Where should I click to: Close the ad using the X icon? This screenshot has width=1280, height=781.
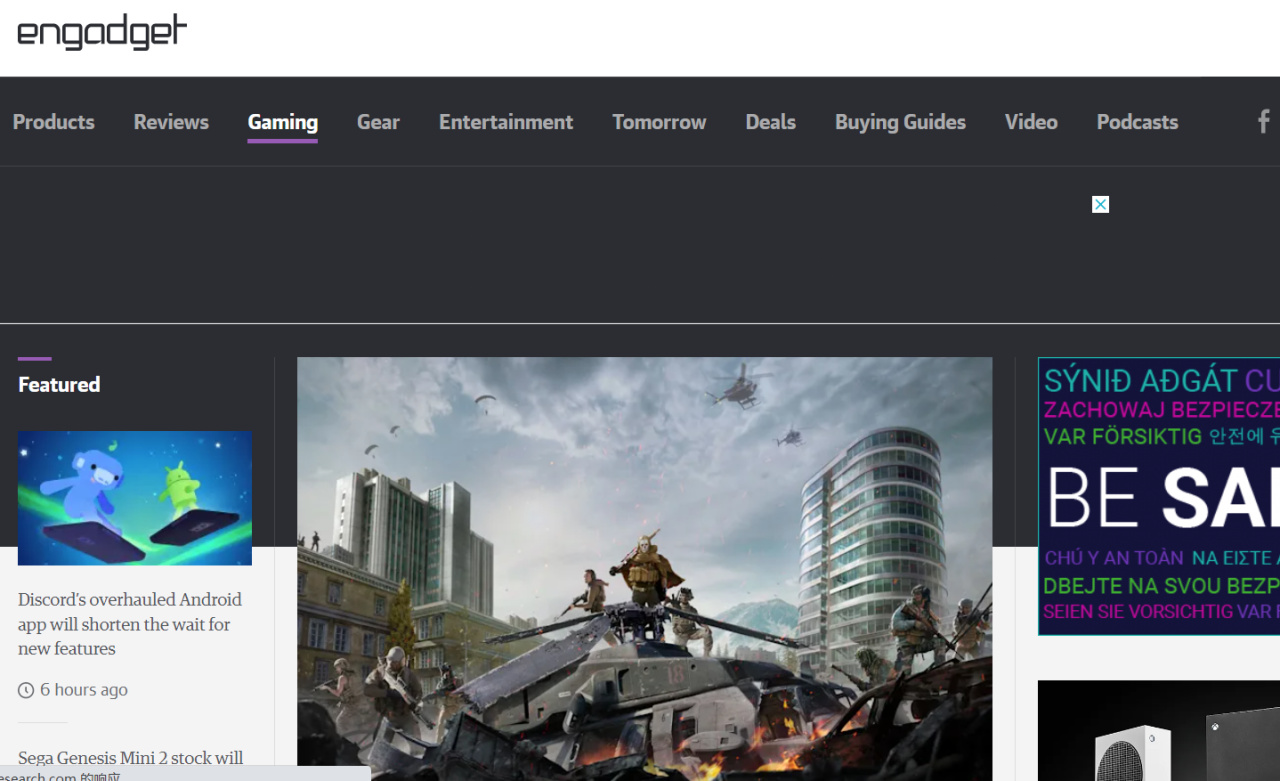click(x=1100, y=204)
